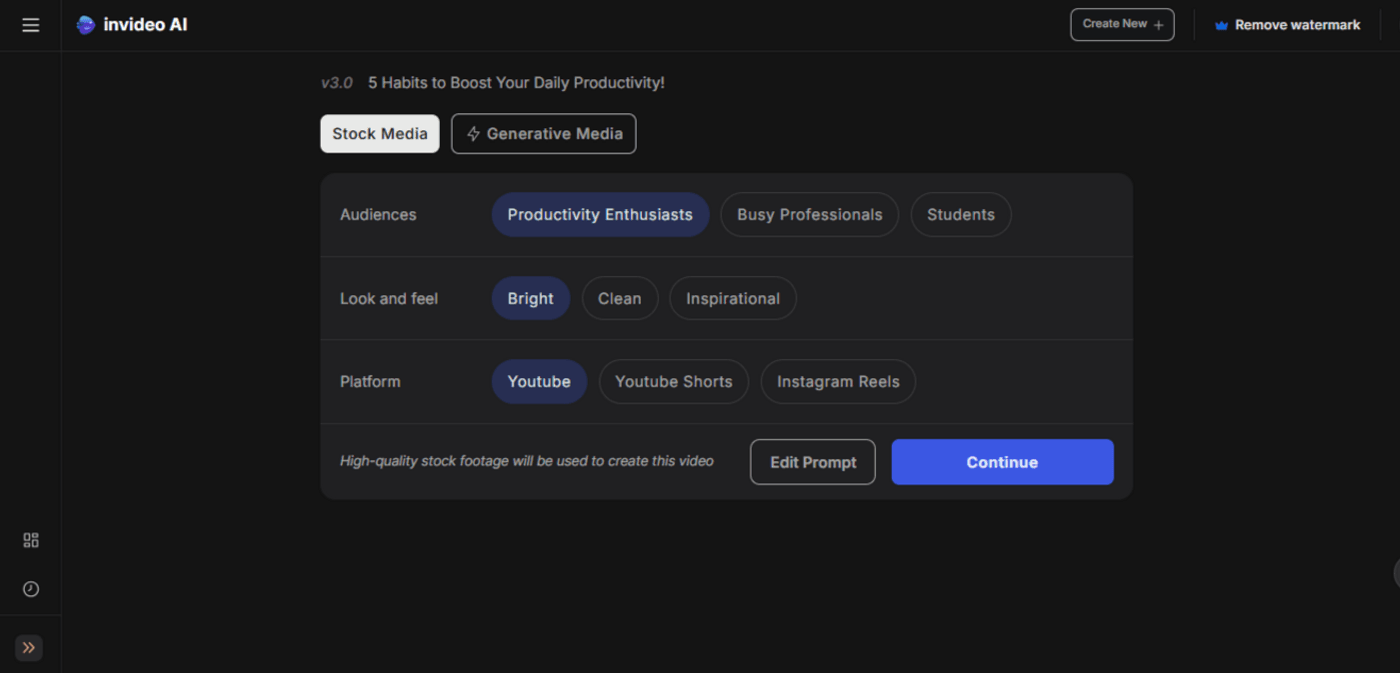Choose the Clean look and feel
The width and height of the screenshot is (1400, 673).
point(619,298)
